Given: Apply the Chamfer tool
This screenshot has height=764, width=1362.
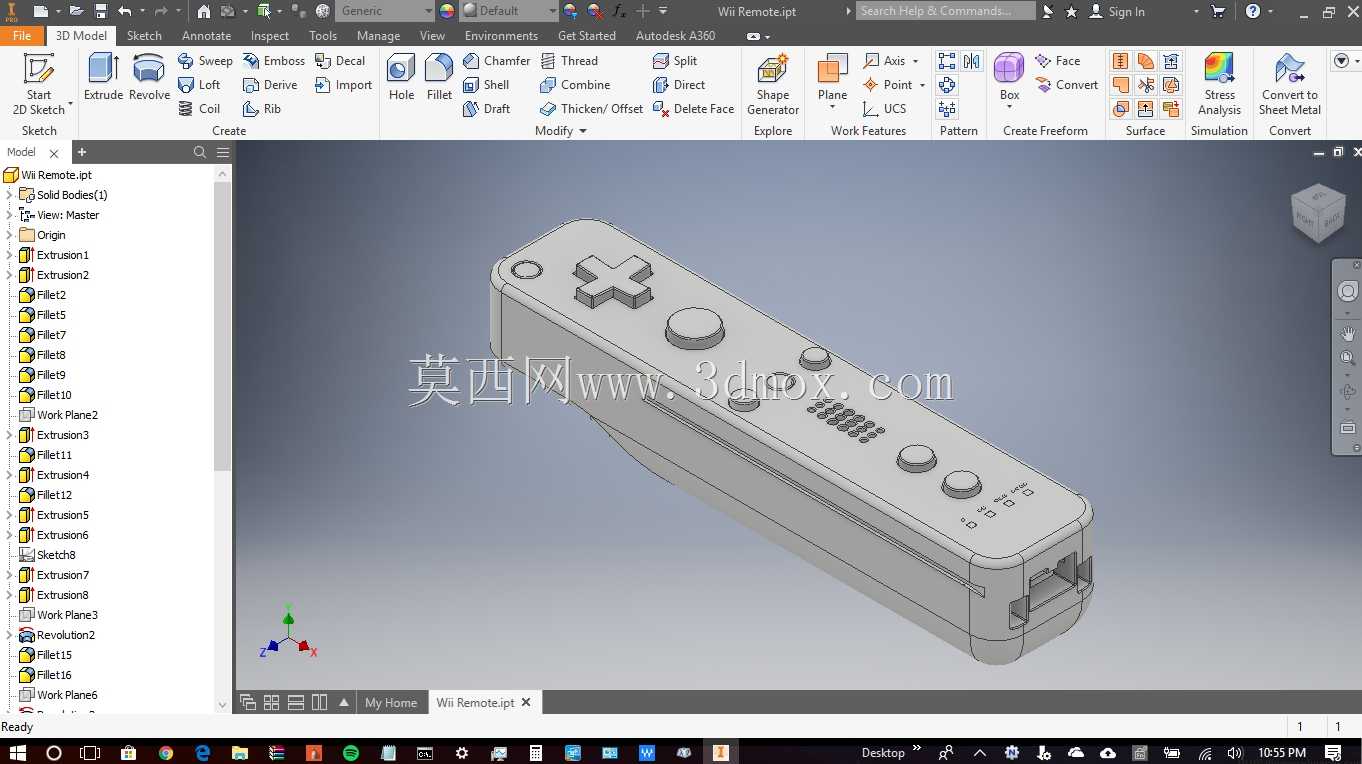Looking at the screenshot, I should pos(496,61).
